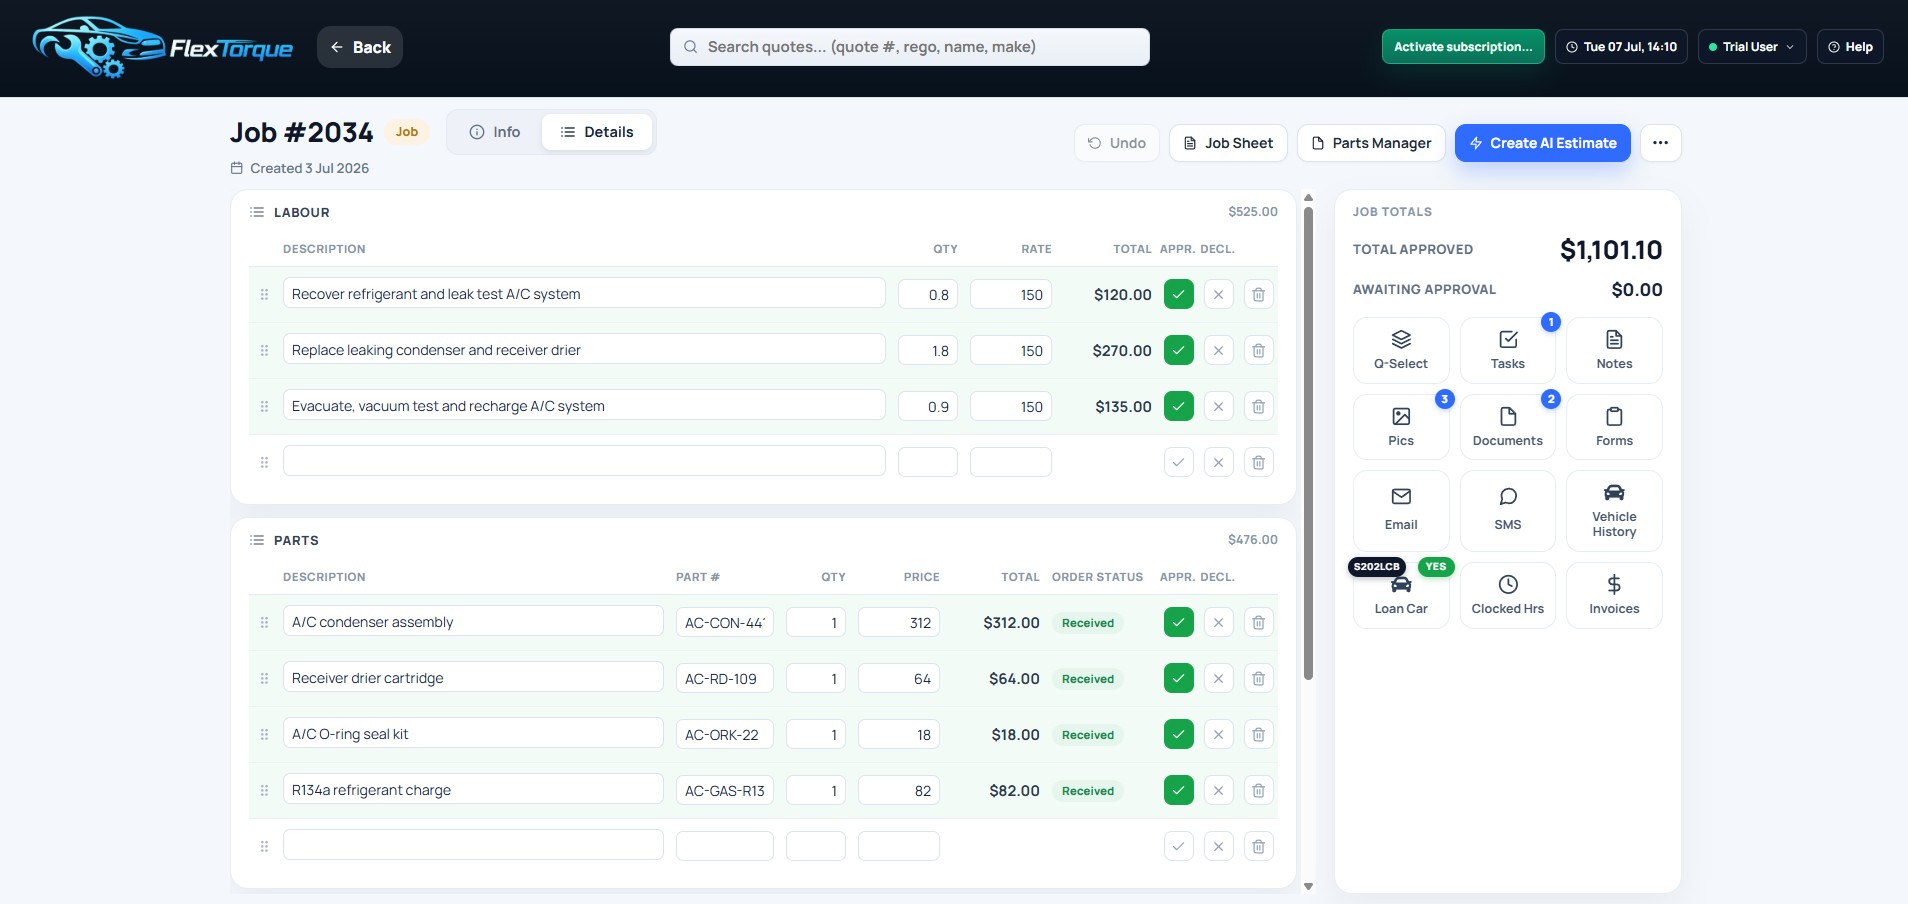Open Vehicle History tile
The width and height of the screenshot is (1908, 904).
click(1614, 510)
